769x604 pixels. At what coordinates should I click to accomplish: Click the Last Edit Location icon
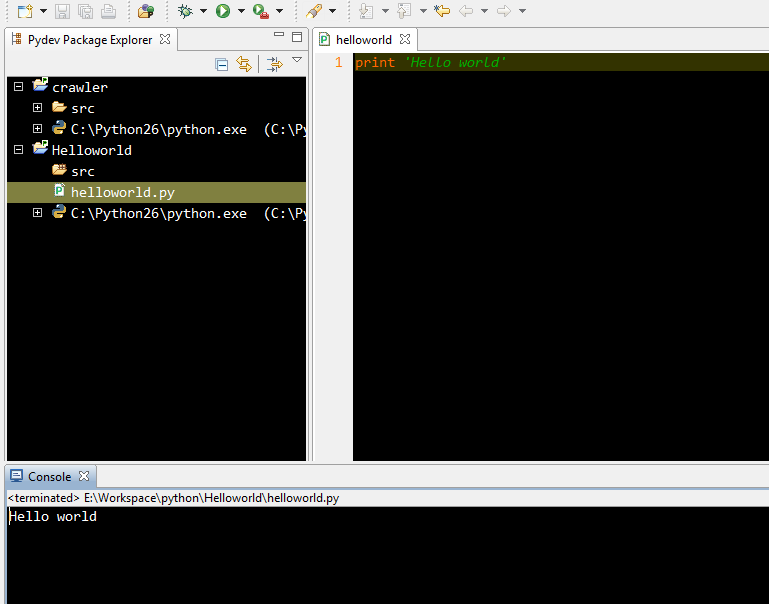pyautogui.click(x=441, y=11)
